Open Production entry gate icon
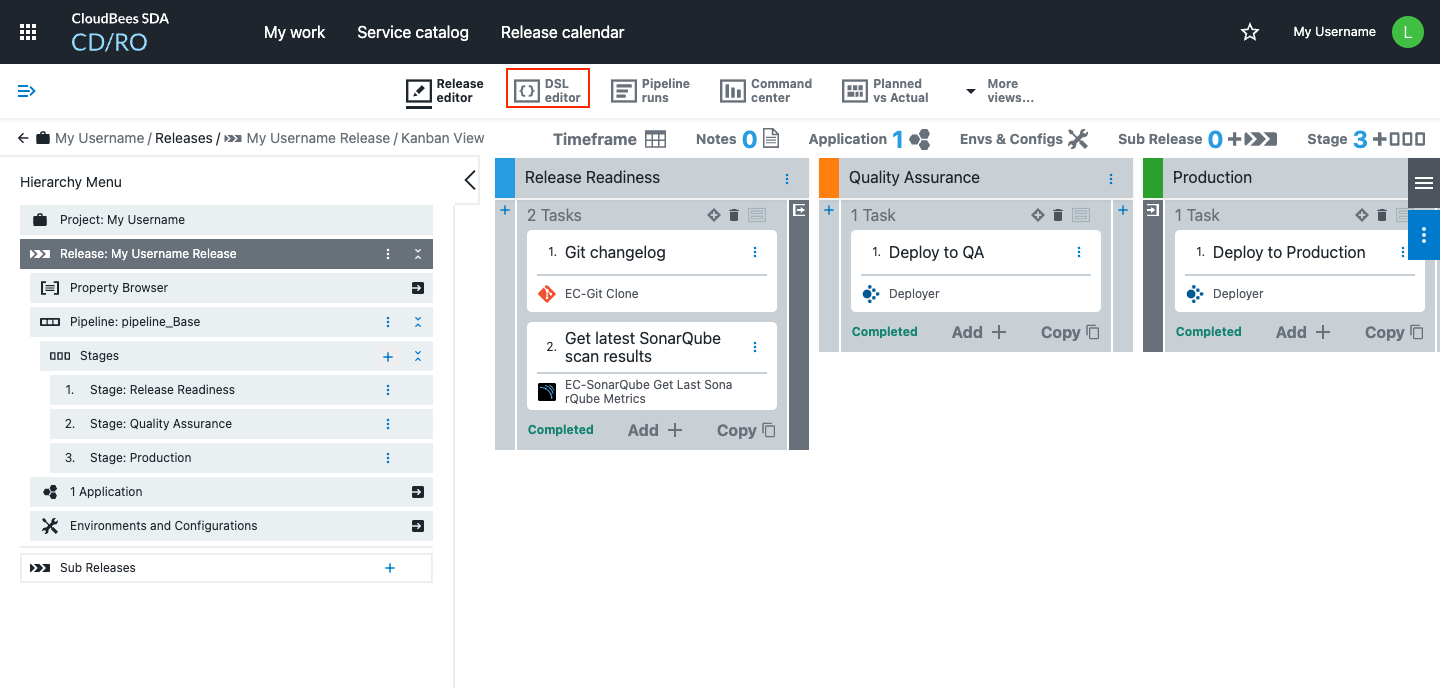Image resolution: width=1440 pixels, height=691 pixels. [1153, 210]
